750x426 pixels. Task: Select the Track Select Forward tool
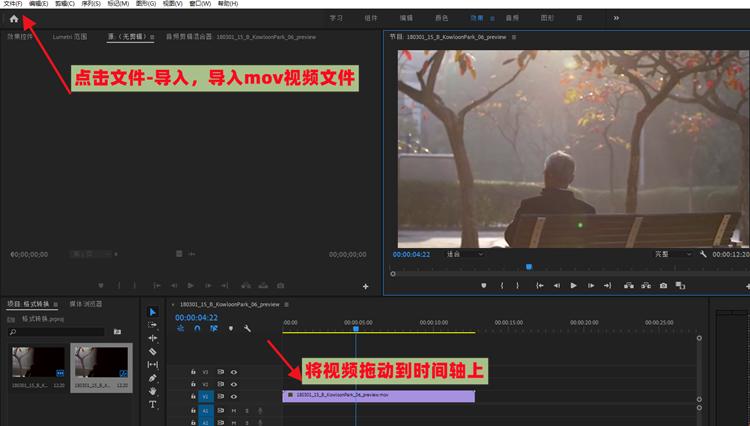pos(153,325)
